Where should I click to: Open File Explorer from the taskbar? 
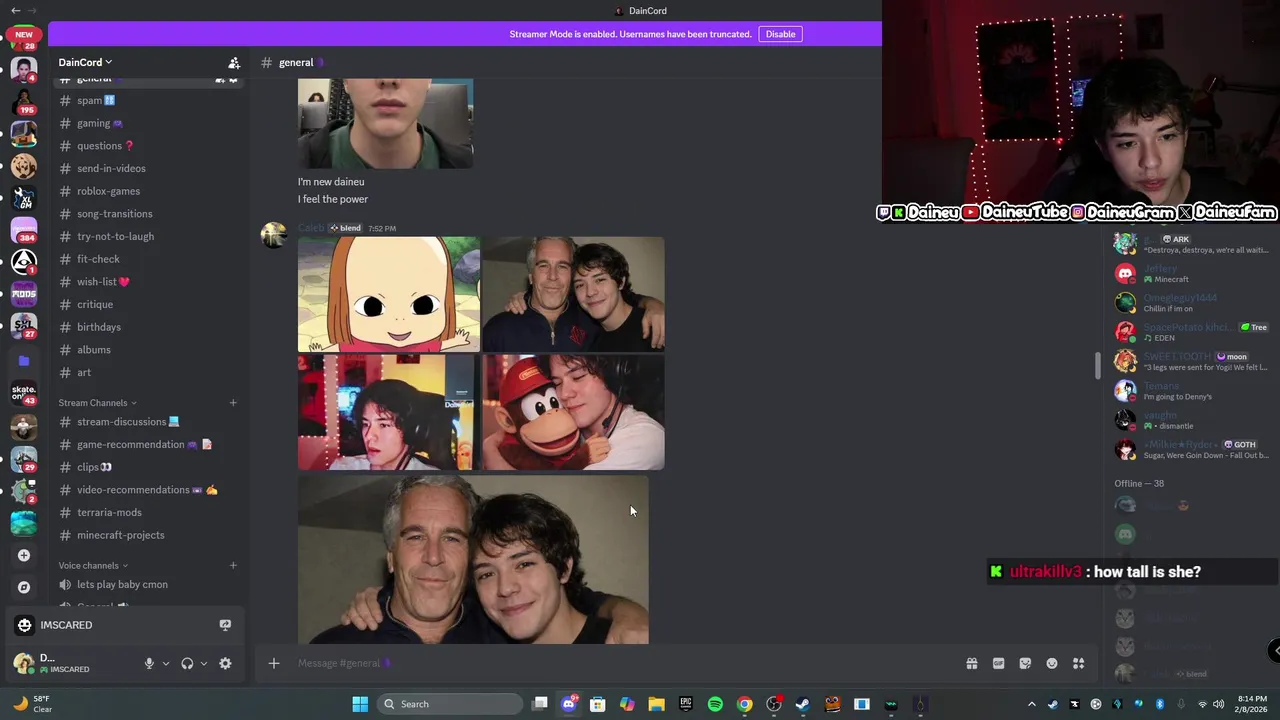point(656,704)
